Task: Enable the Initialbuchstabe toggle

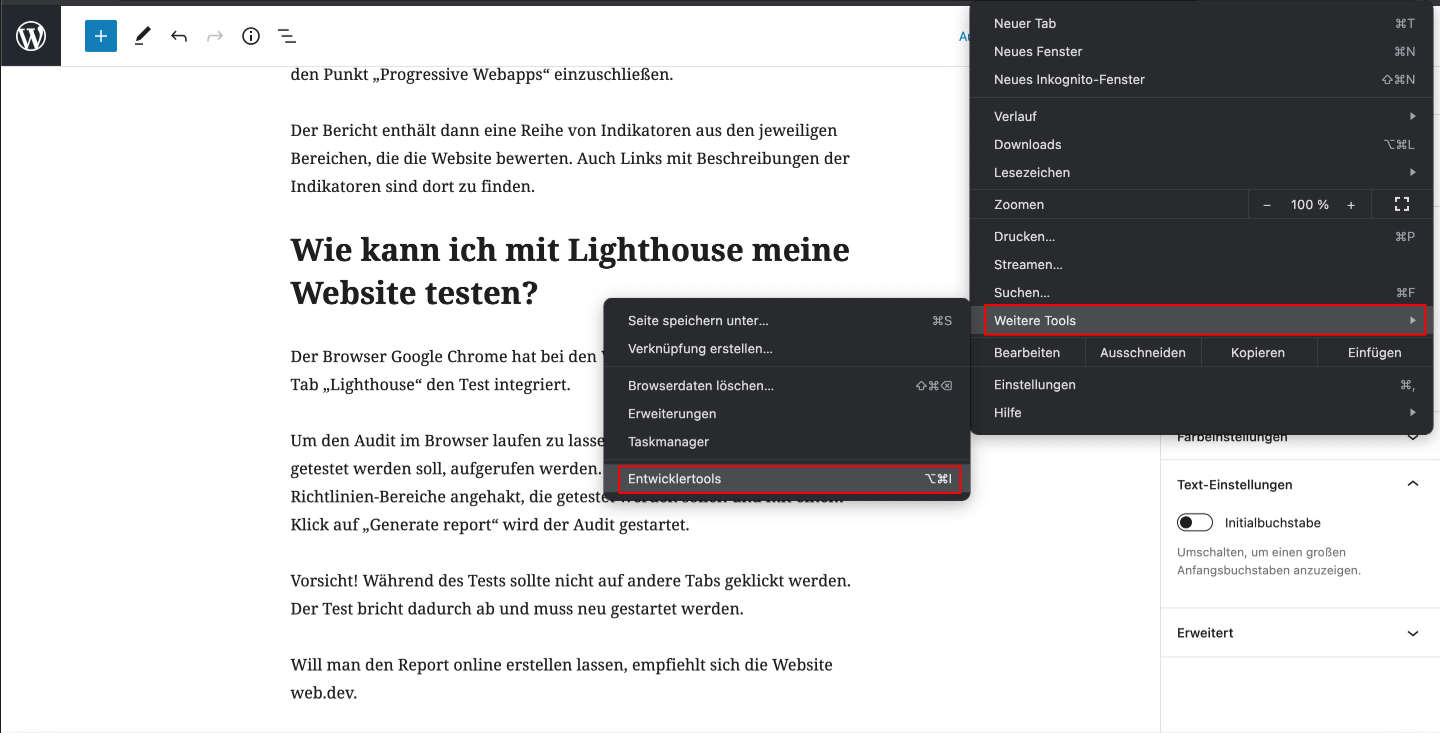Action: [x=1195, y=522]
